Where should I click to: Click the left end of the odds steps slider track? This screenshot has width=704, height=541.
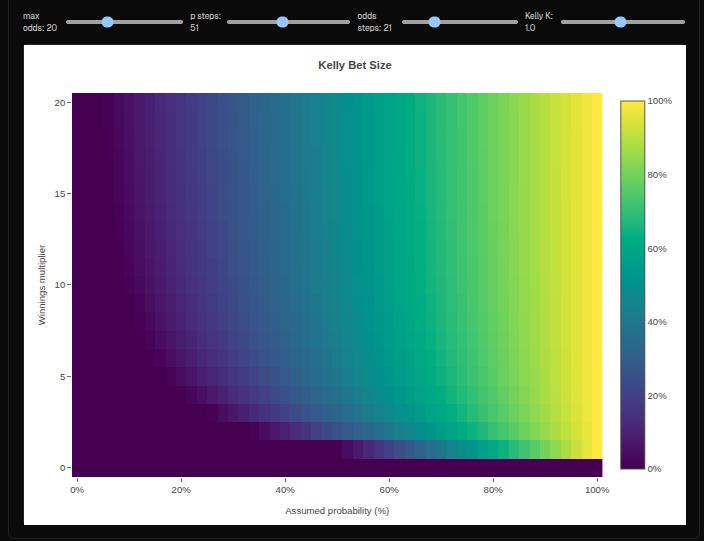pos(403,22)
